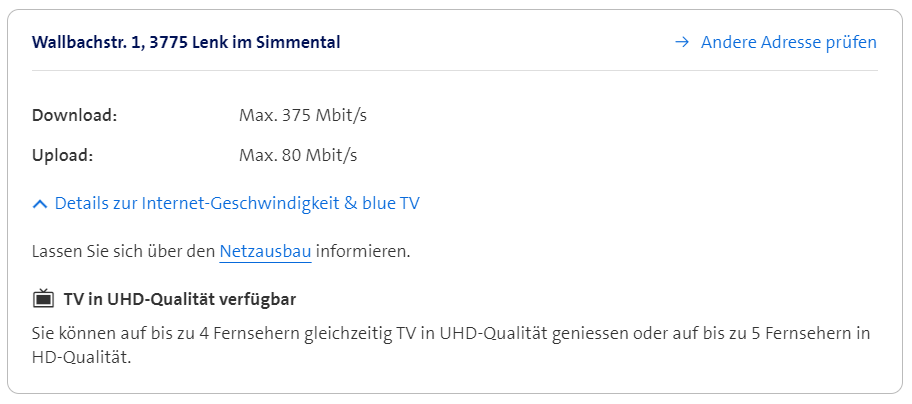This screenshot has height=404, width=912.
Task: Click the word informieren after Netzausbau
Action: [x=363, y=252]
